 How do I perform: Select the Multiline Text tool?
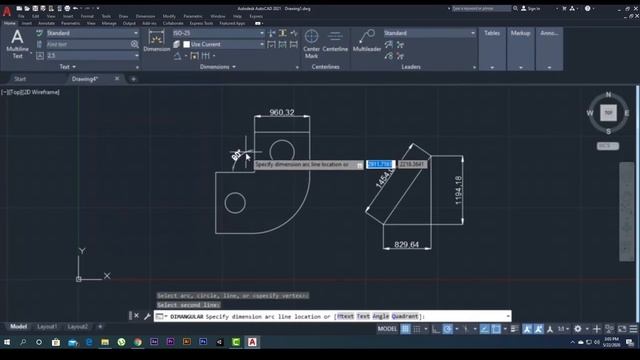[x=17, y=44]
